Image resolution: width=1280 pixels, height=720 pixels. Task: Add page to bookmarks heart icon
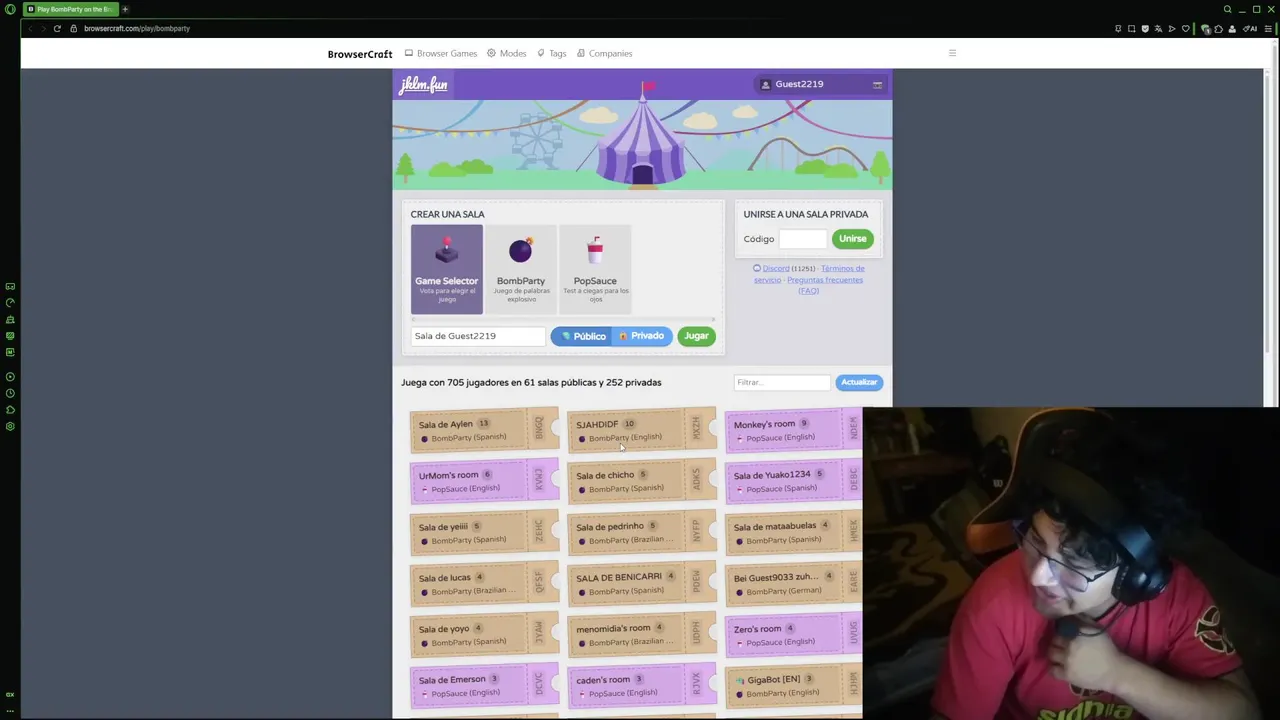pyautogui.click(x=1186, y=28)
